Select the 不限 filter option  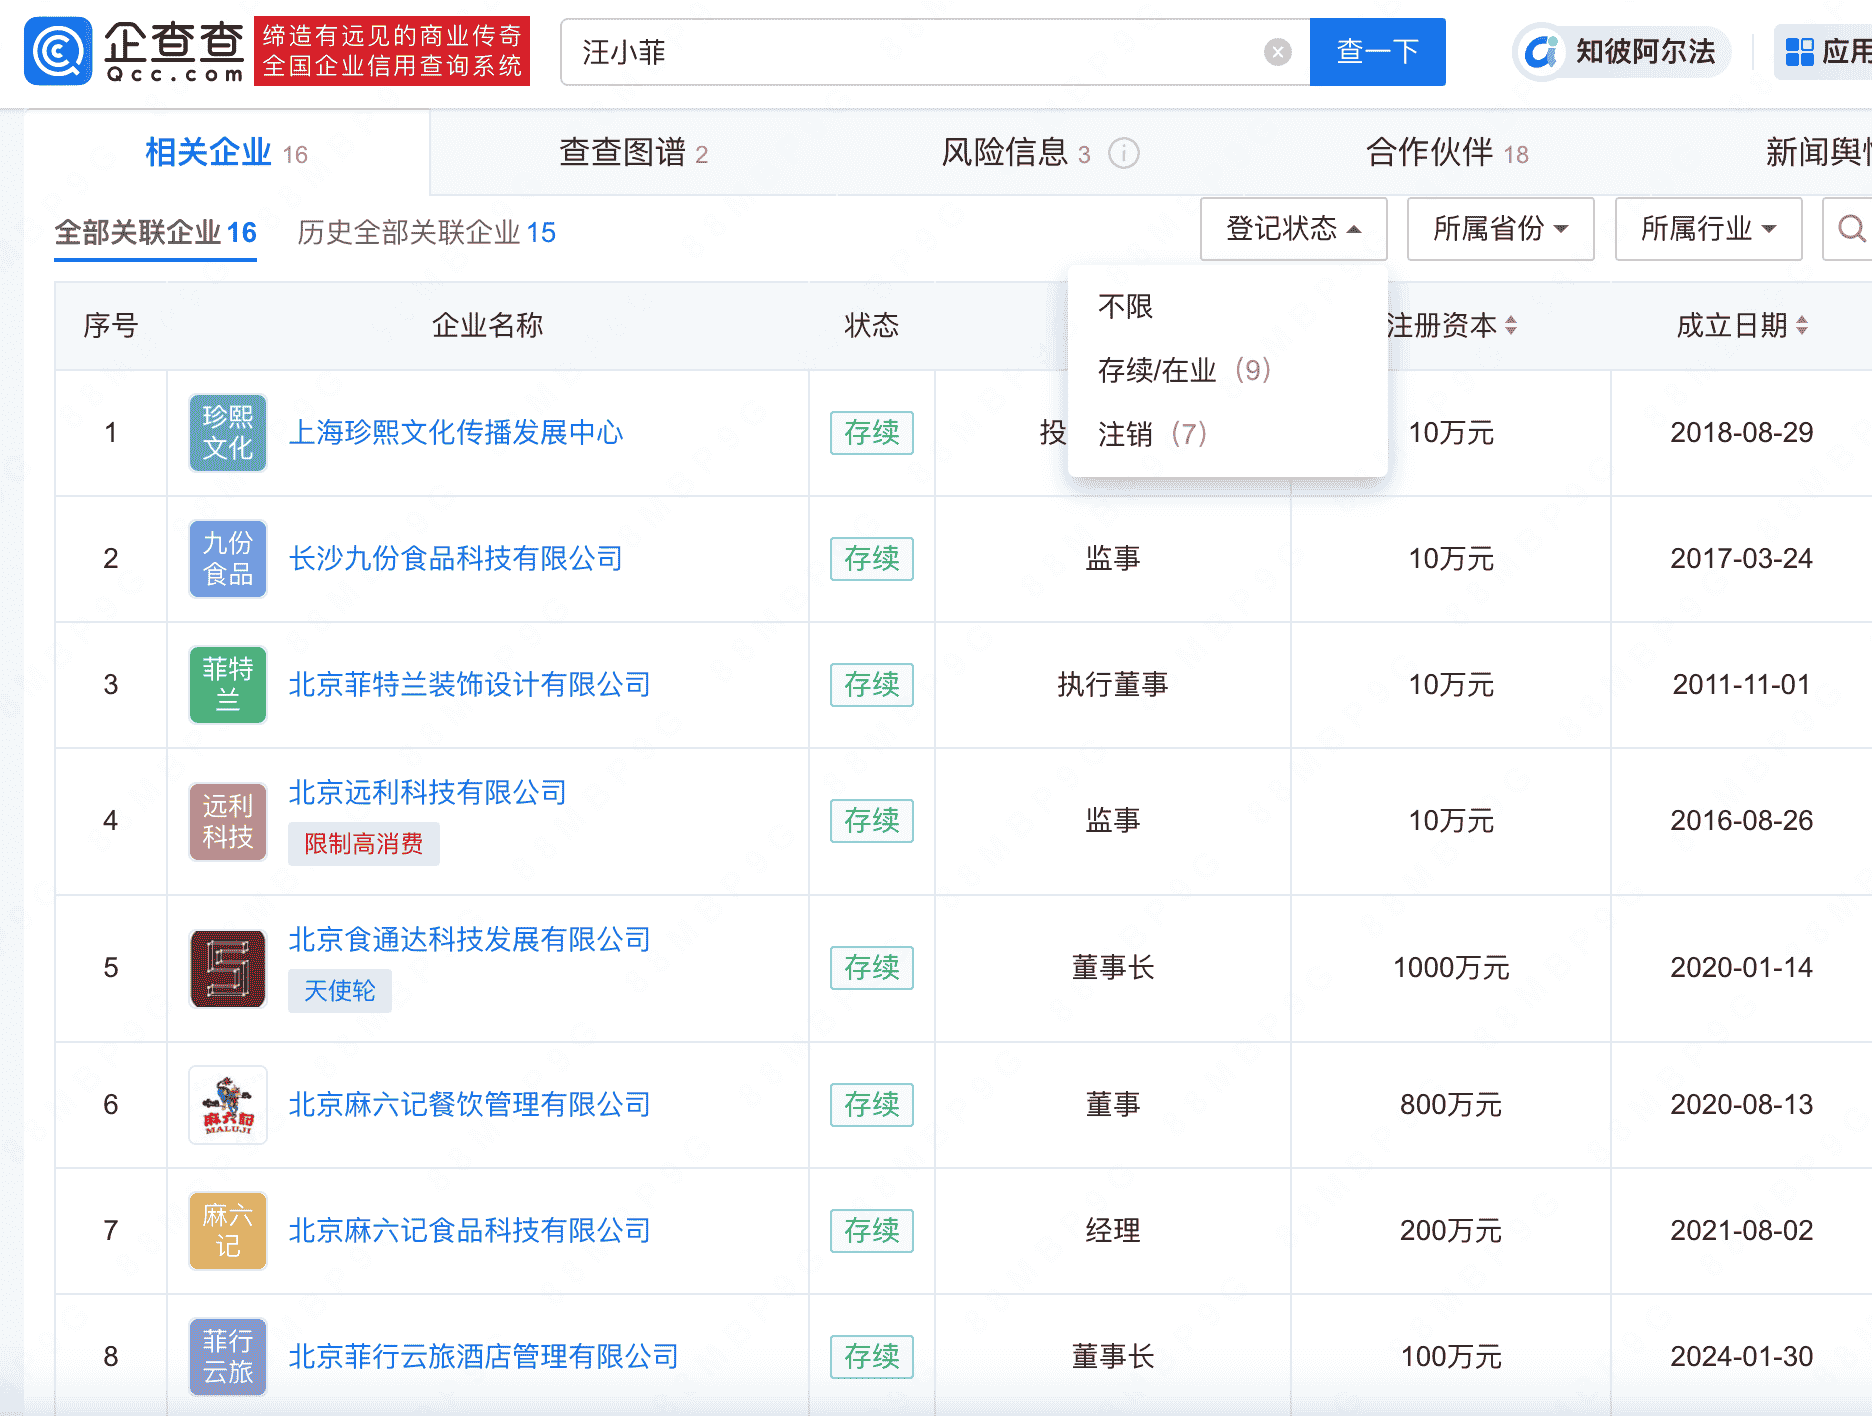click(1124, 306)
